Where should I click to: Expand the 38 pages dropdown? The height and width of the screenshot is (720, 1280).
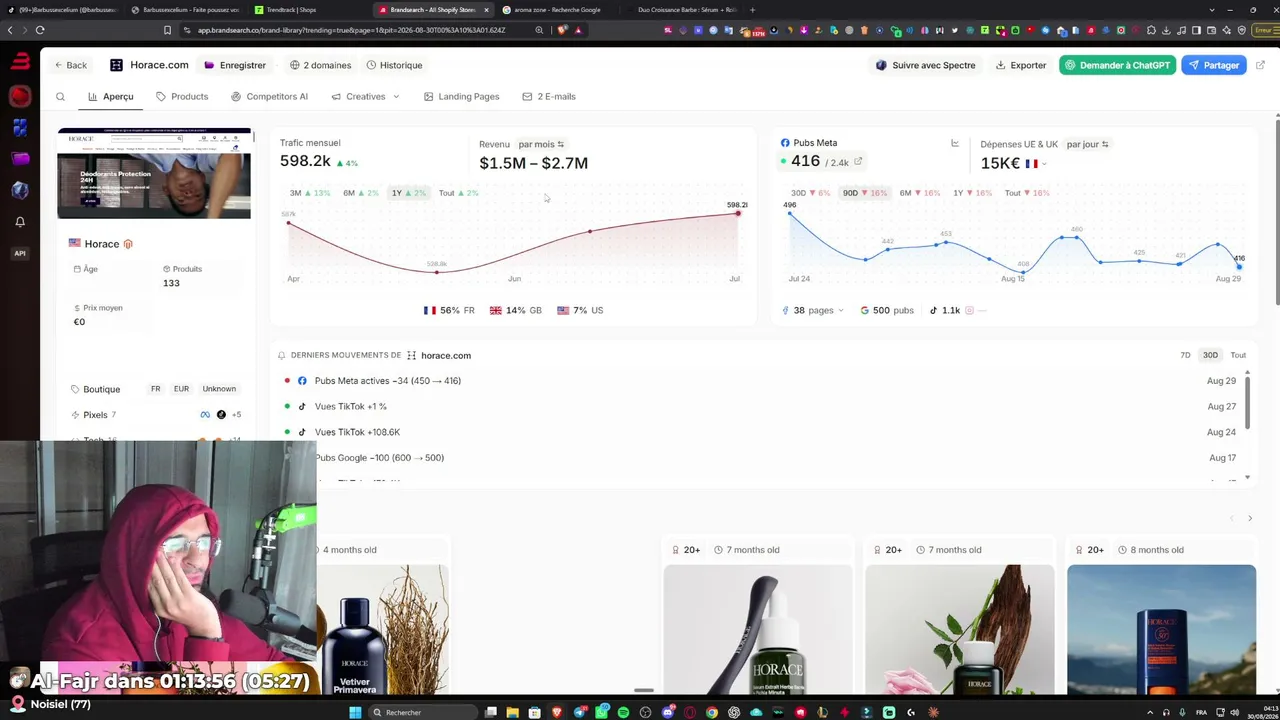click(x=812, y=310)
